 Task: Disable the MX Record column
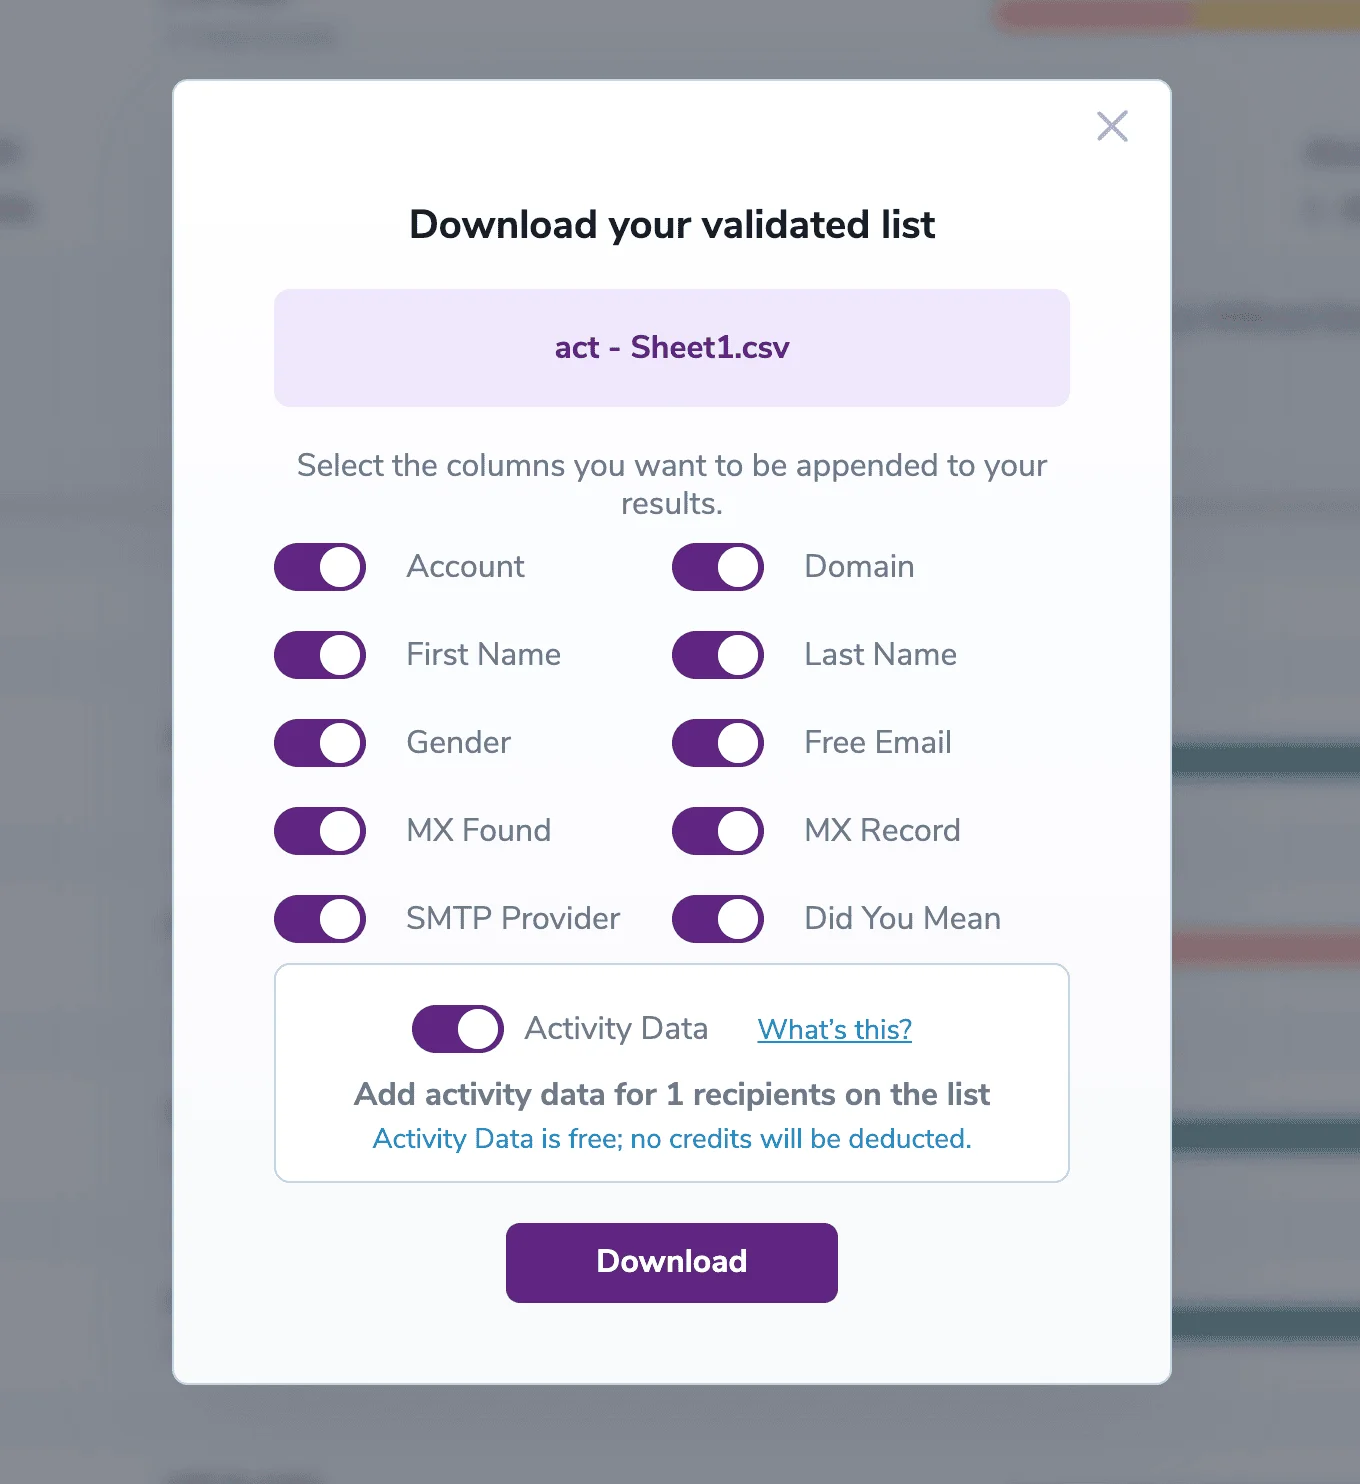(718, 830)
